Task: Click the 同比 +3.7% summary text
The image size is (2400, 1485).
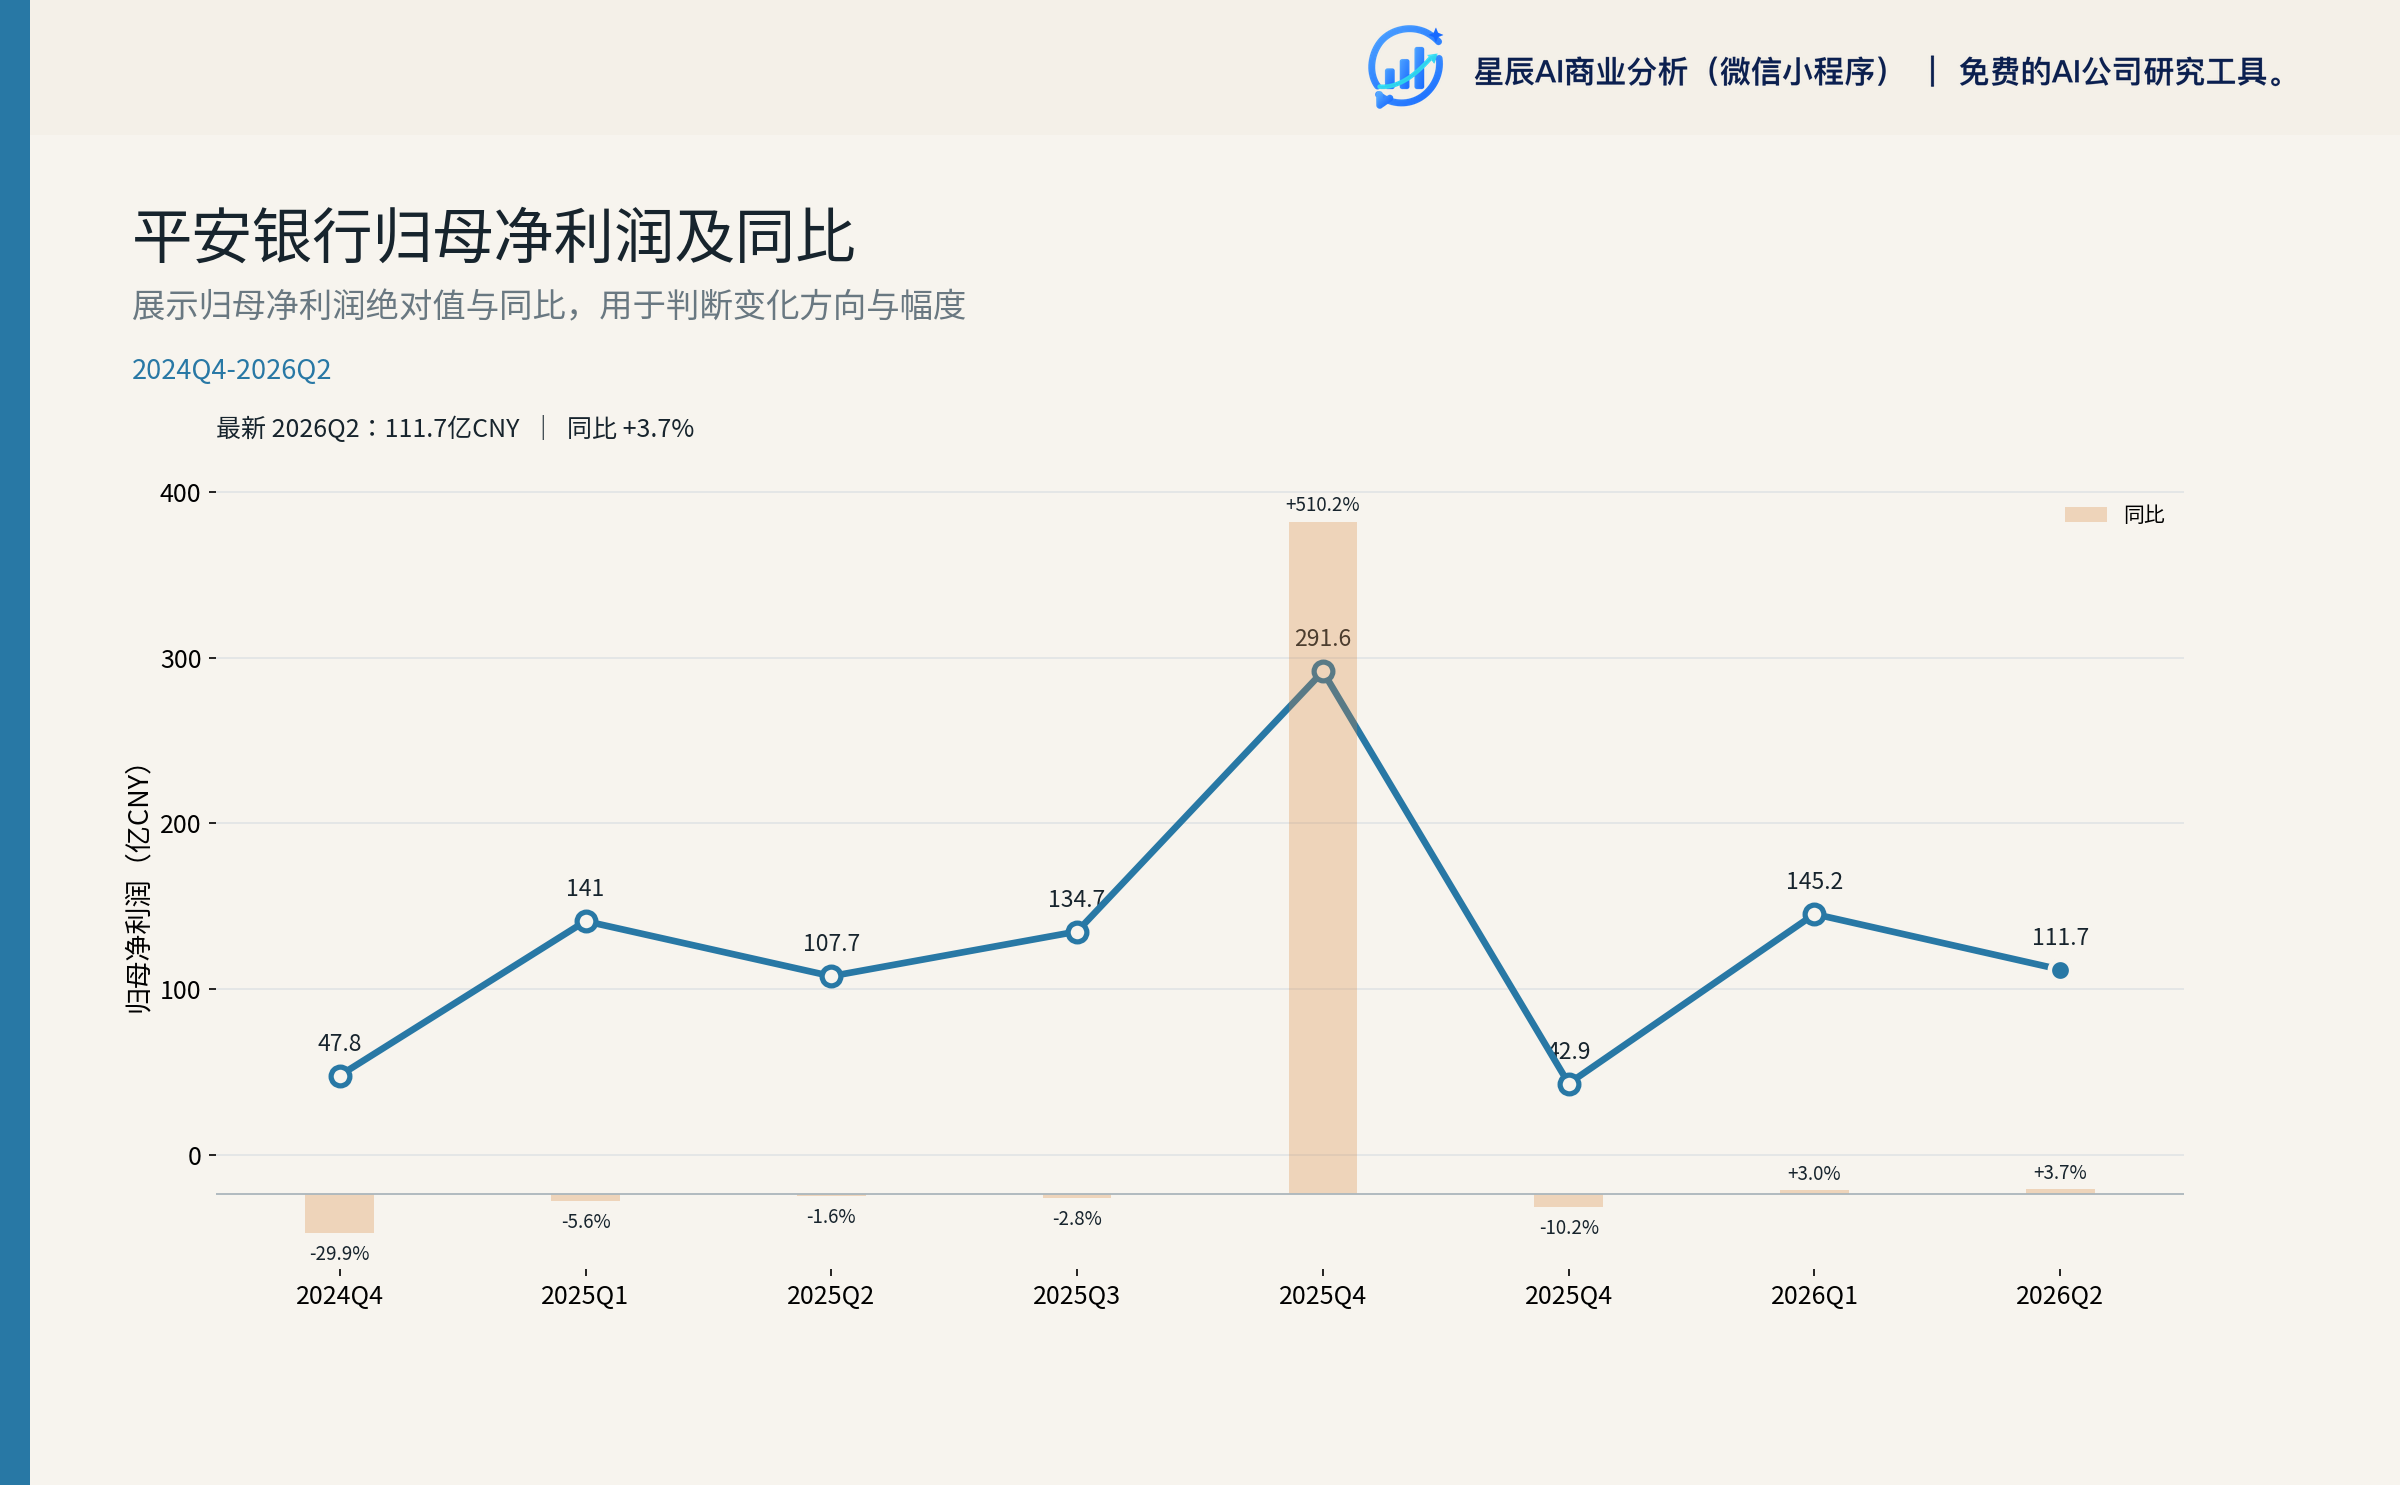Action: (x=630, y=428)
